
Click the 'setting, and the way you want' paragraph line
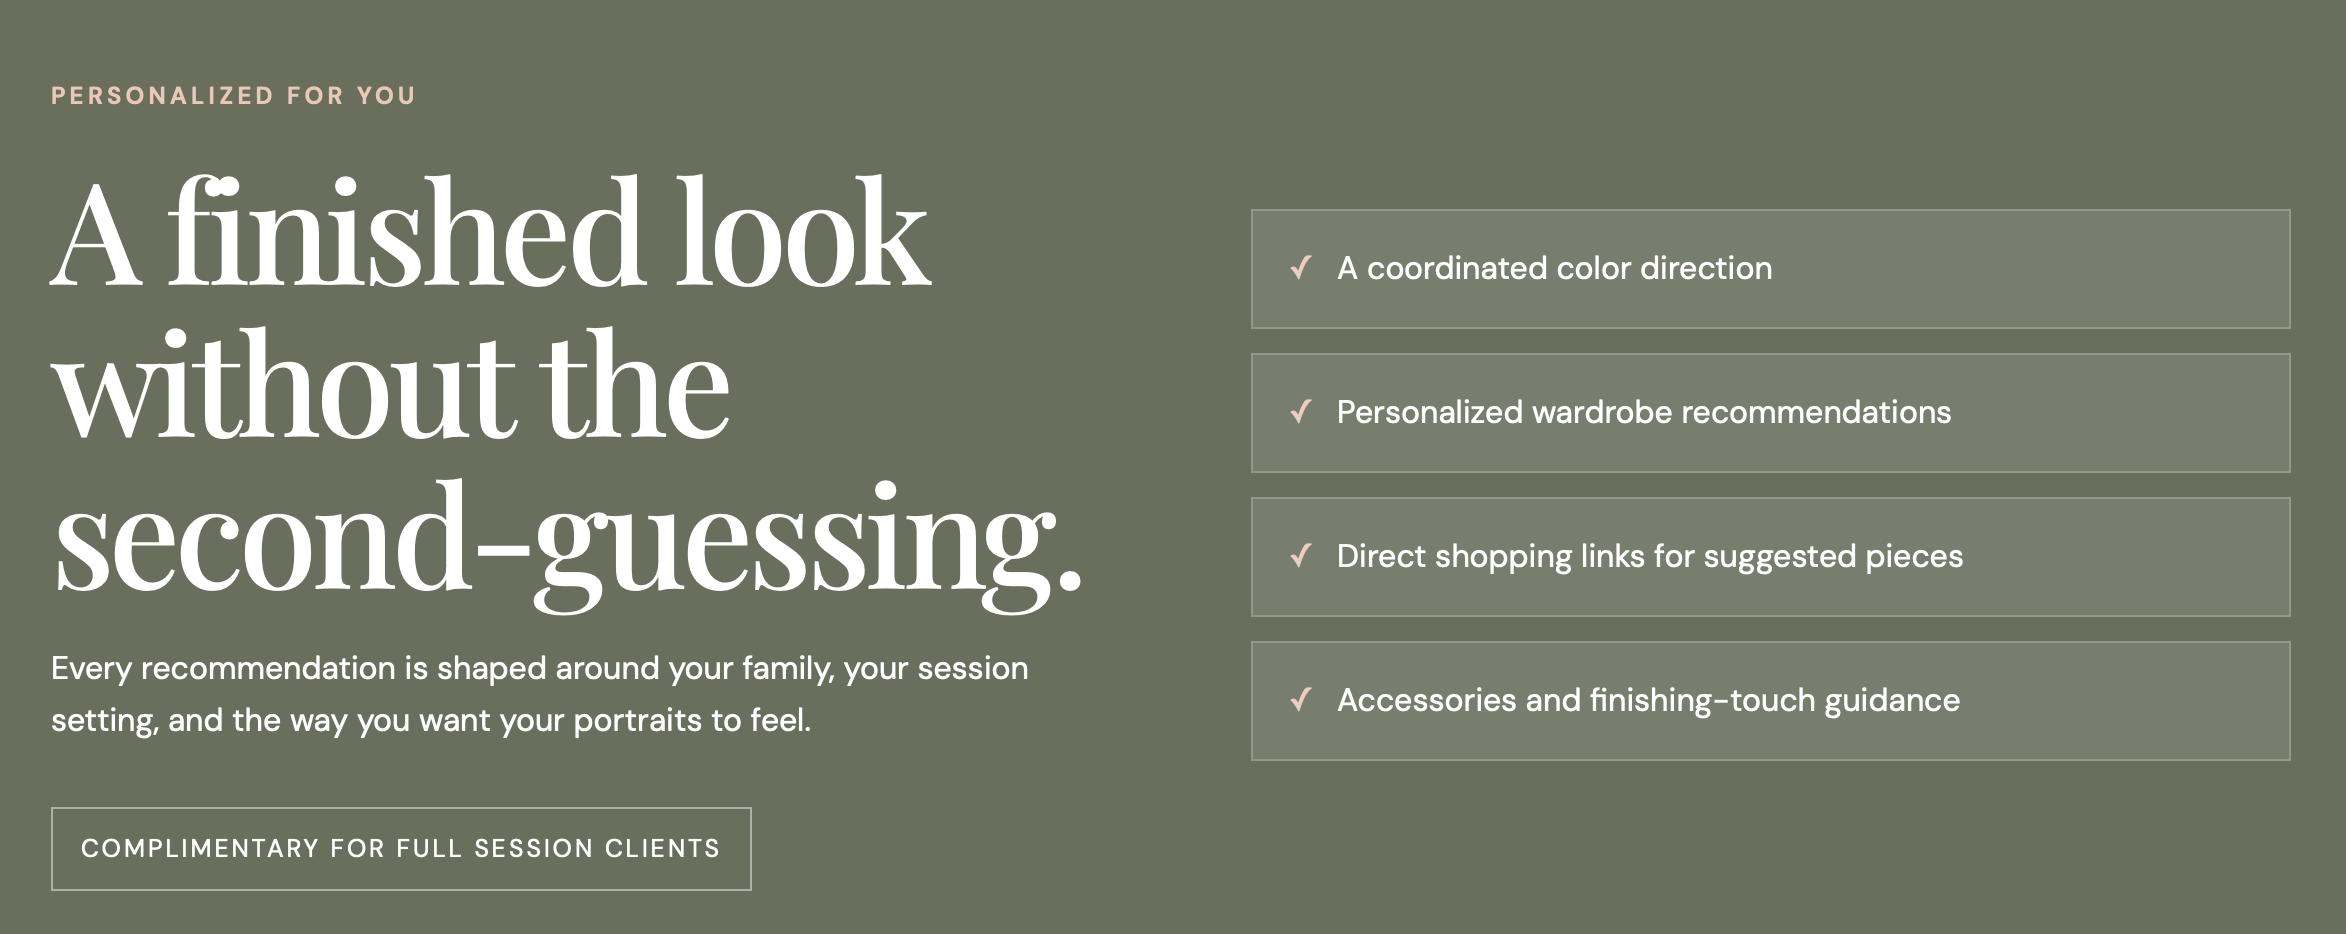pyautogui.click(x=431, y=720)
